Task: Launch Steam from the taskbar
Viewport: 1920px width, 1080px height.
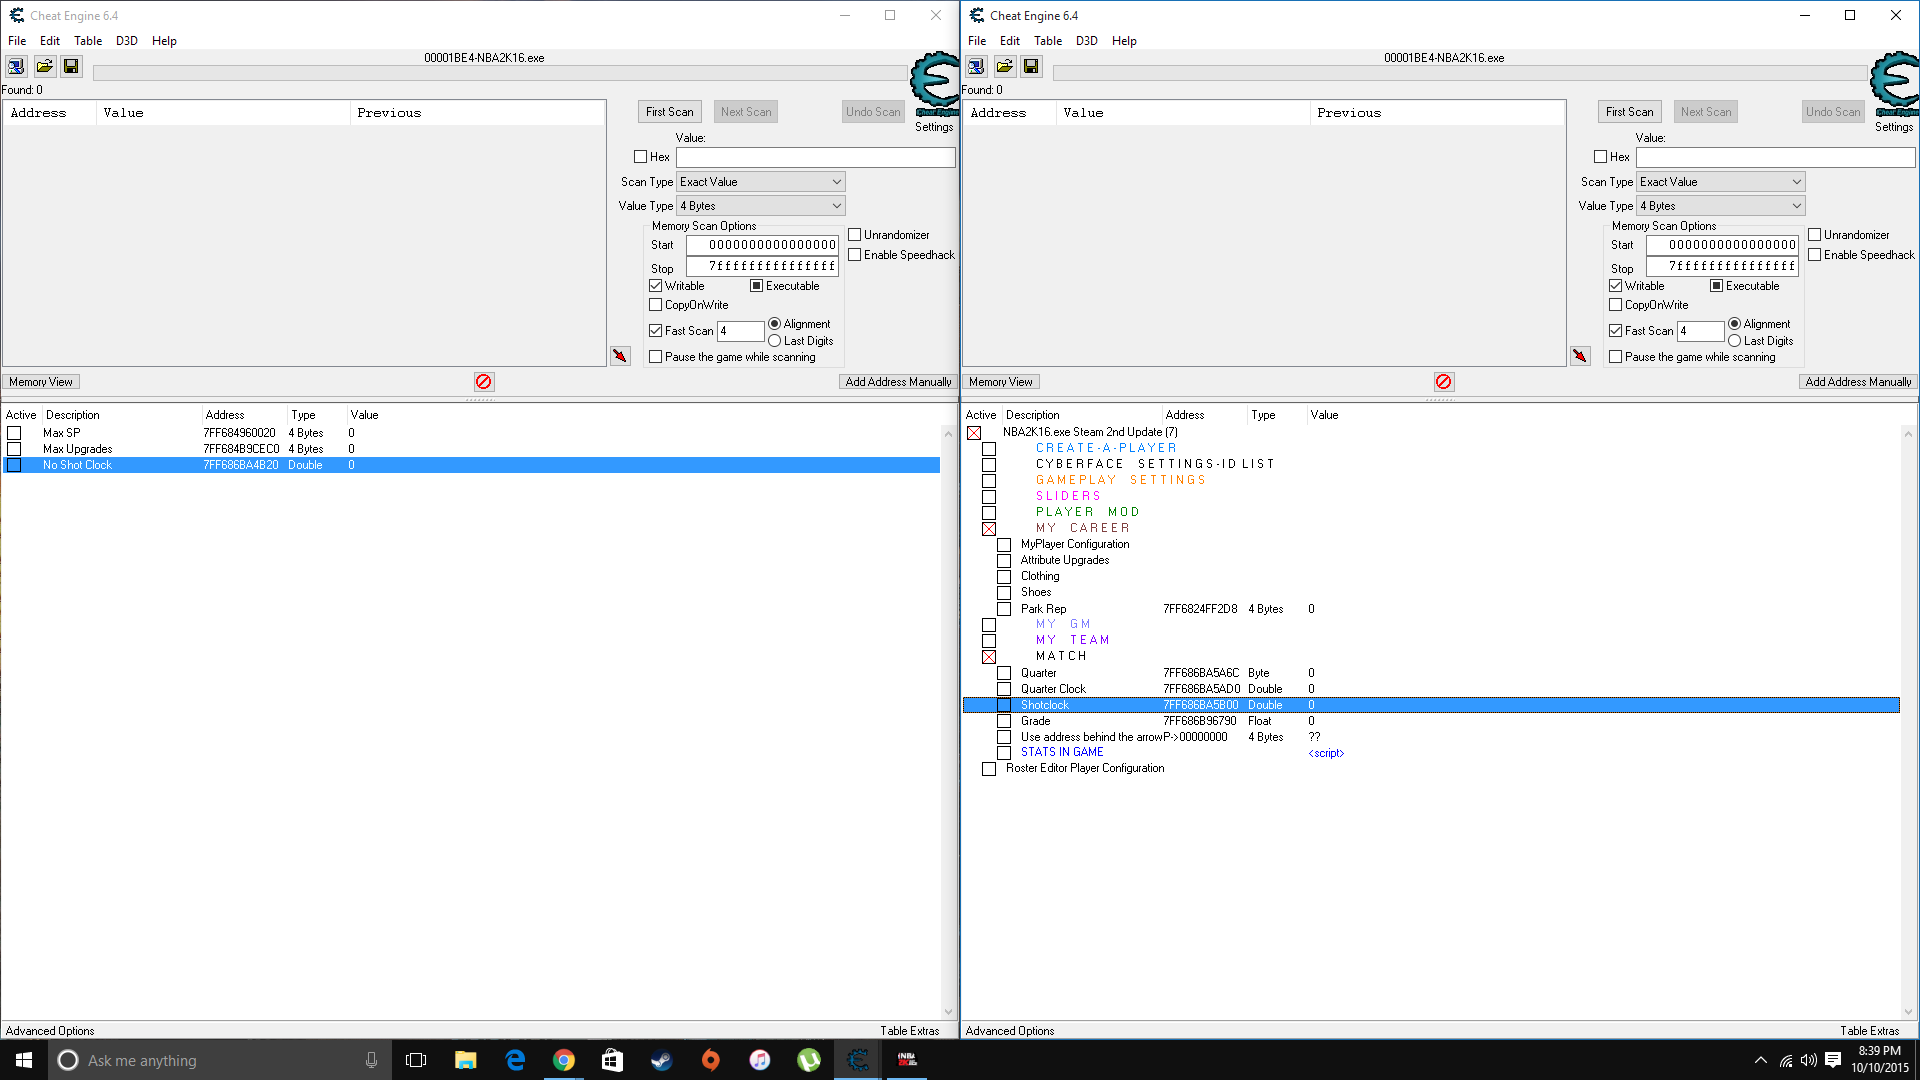Action: pyautogui.click(x=661, y=1060)
